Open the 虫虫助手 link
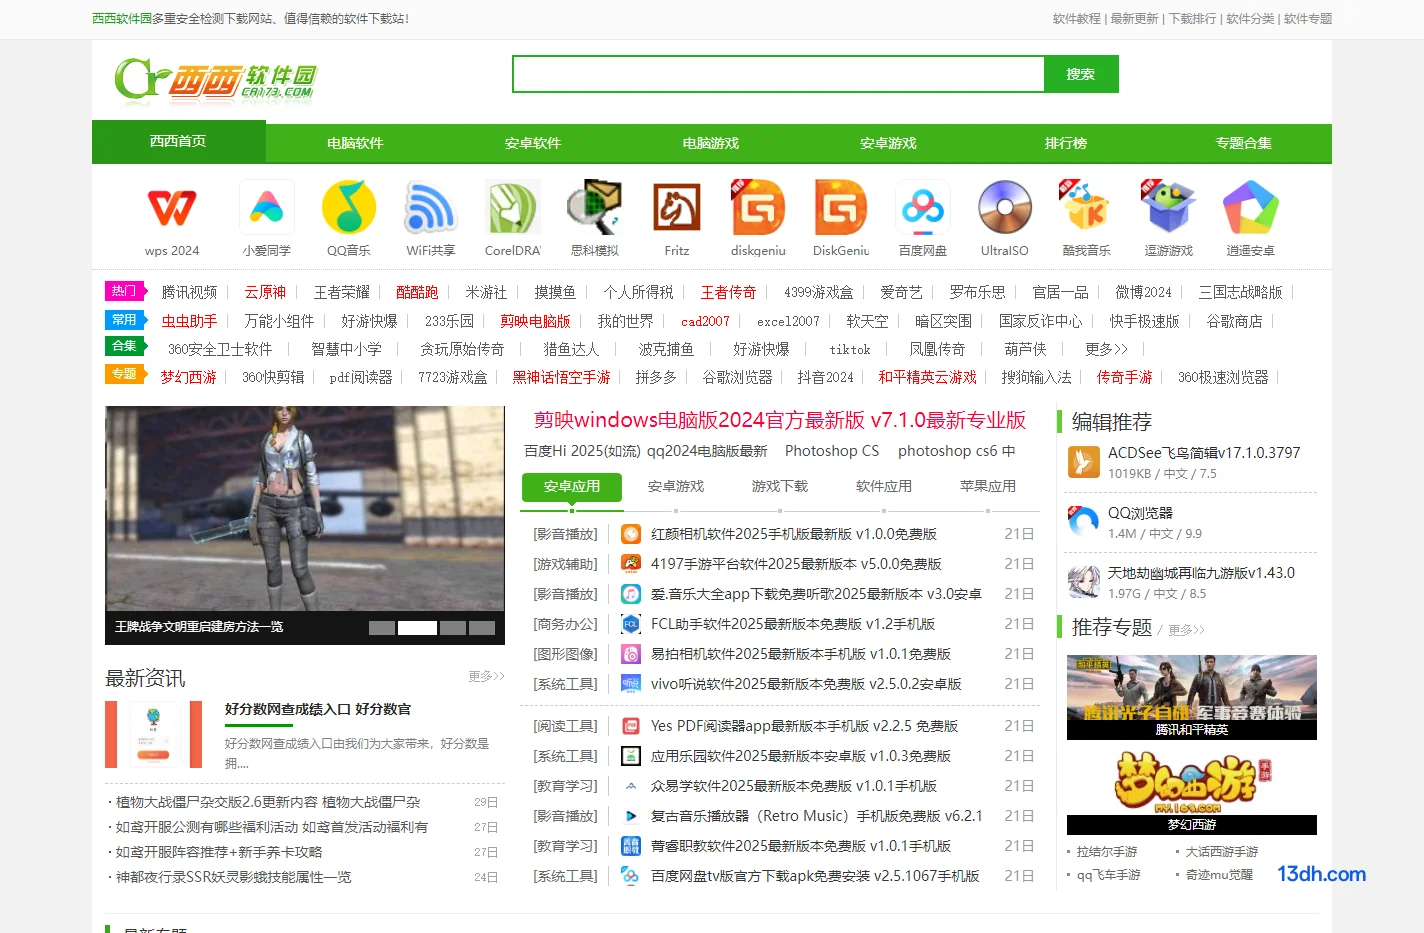Screen dimensions: 1424x933 click(189, 321)
